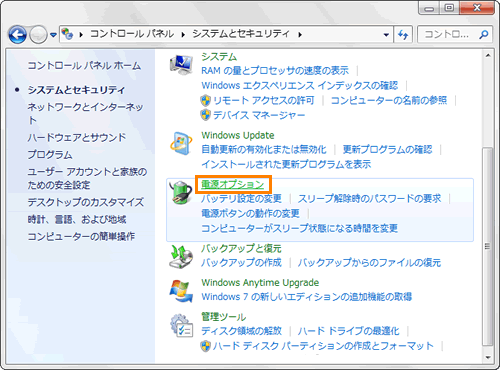Screen dimensions: 500x370
Task: Click コンピューターの名前の参照 link
Action: 389,100
